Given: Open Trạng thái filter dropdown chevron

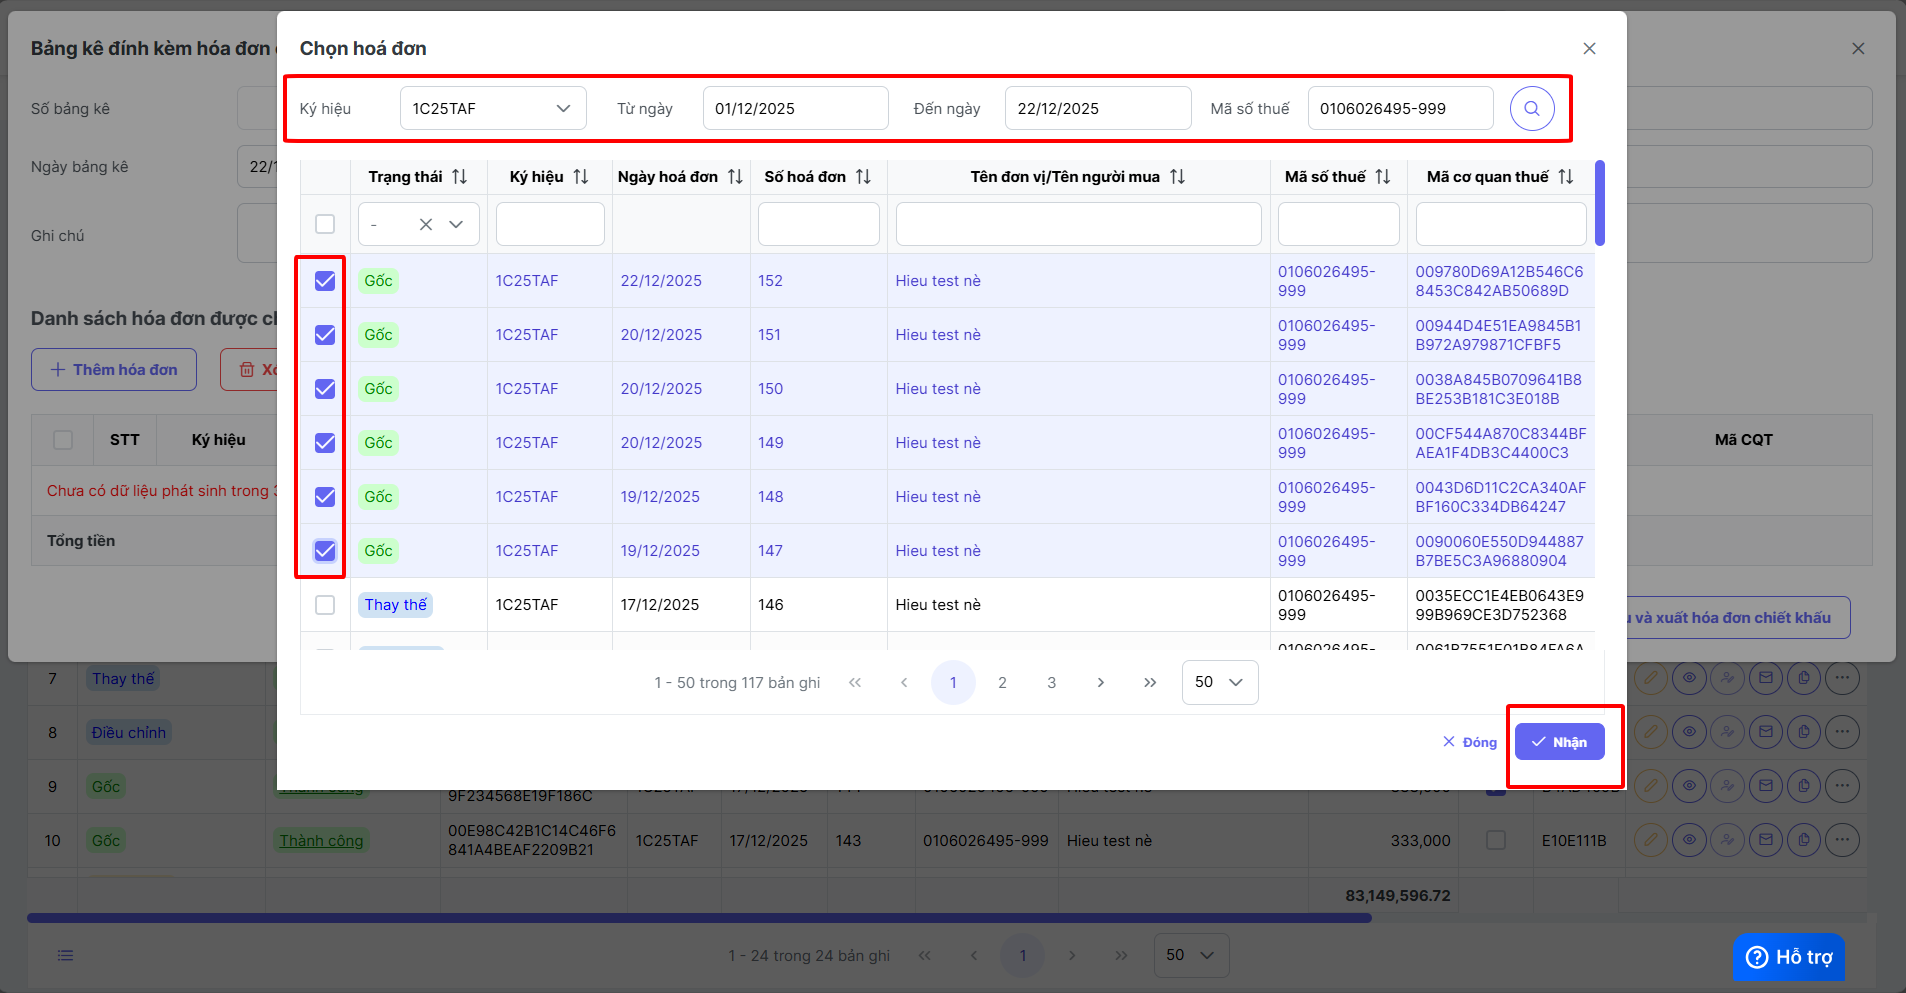Looking at the screenshot, I should [x=456, y=224].
